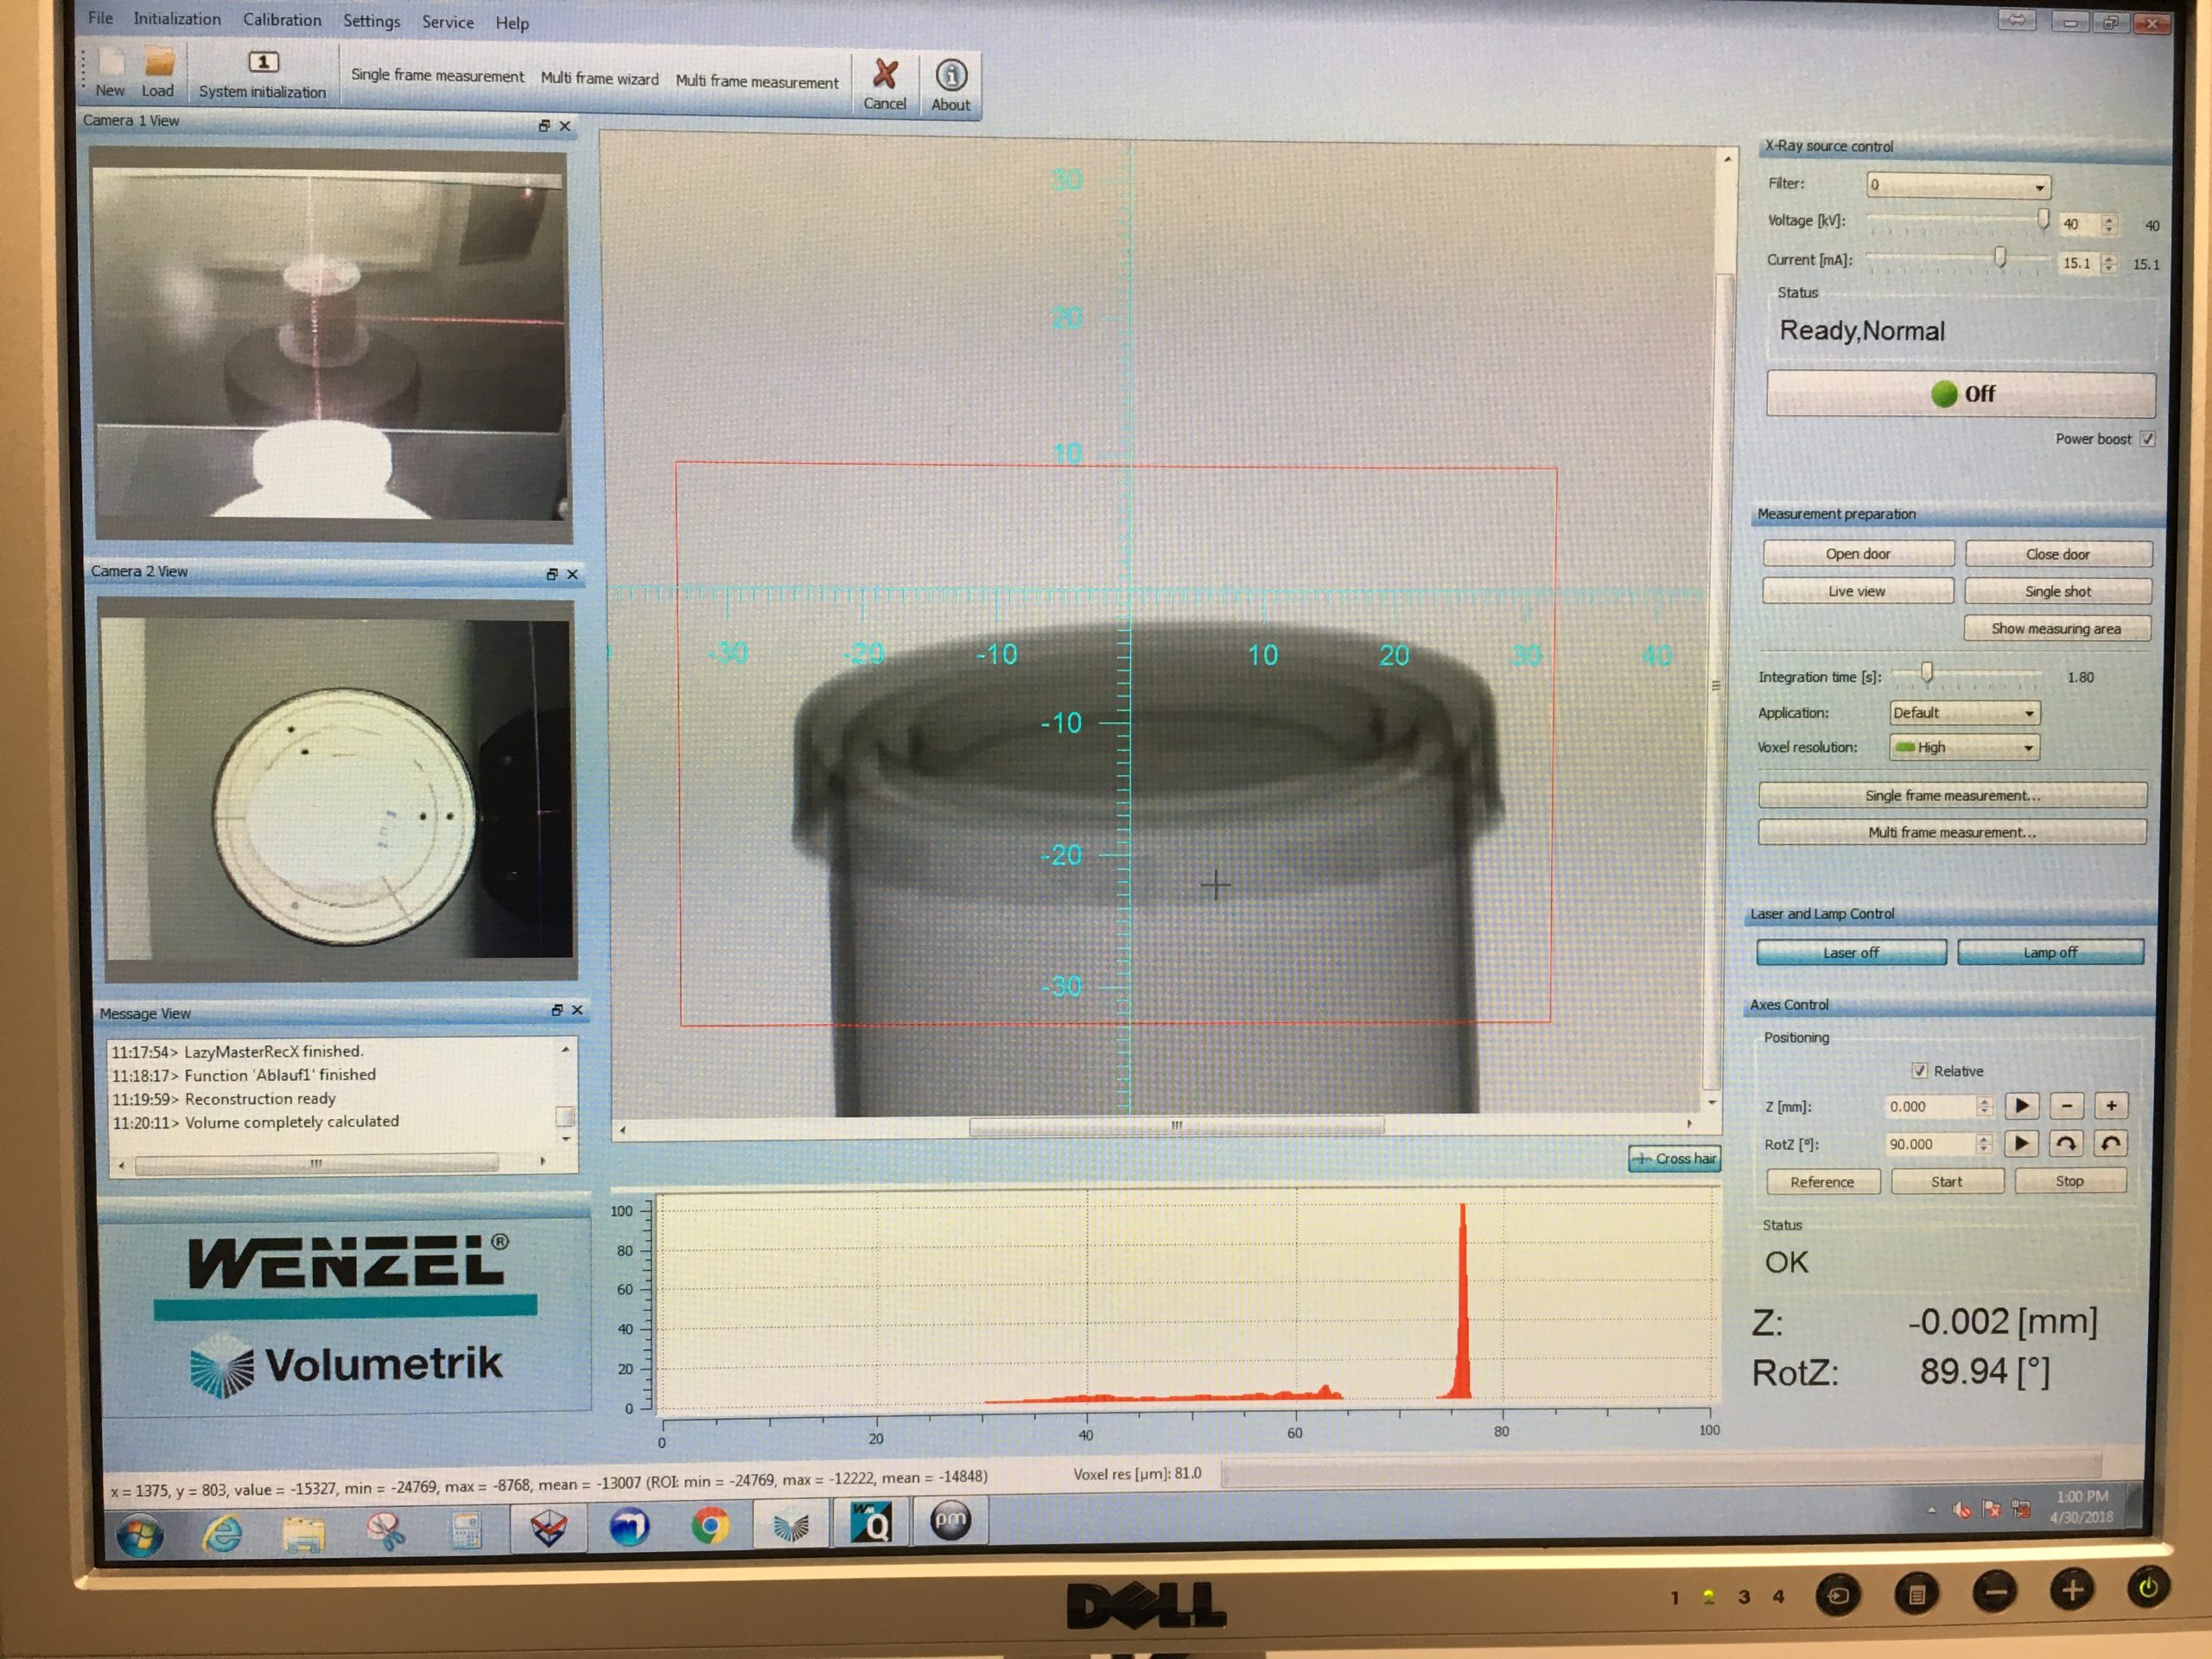
Task: Toggle X-Ray source Off button
Action: 1961,394
